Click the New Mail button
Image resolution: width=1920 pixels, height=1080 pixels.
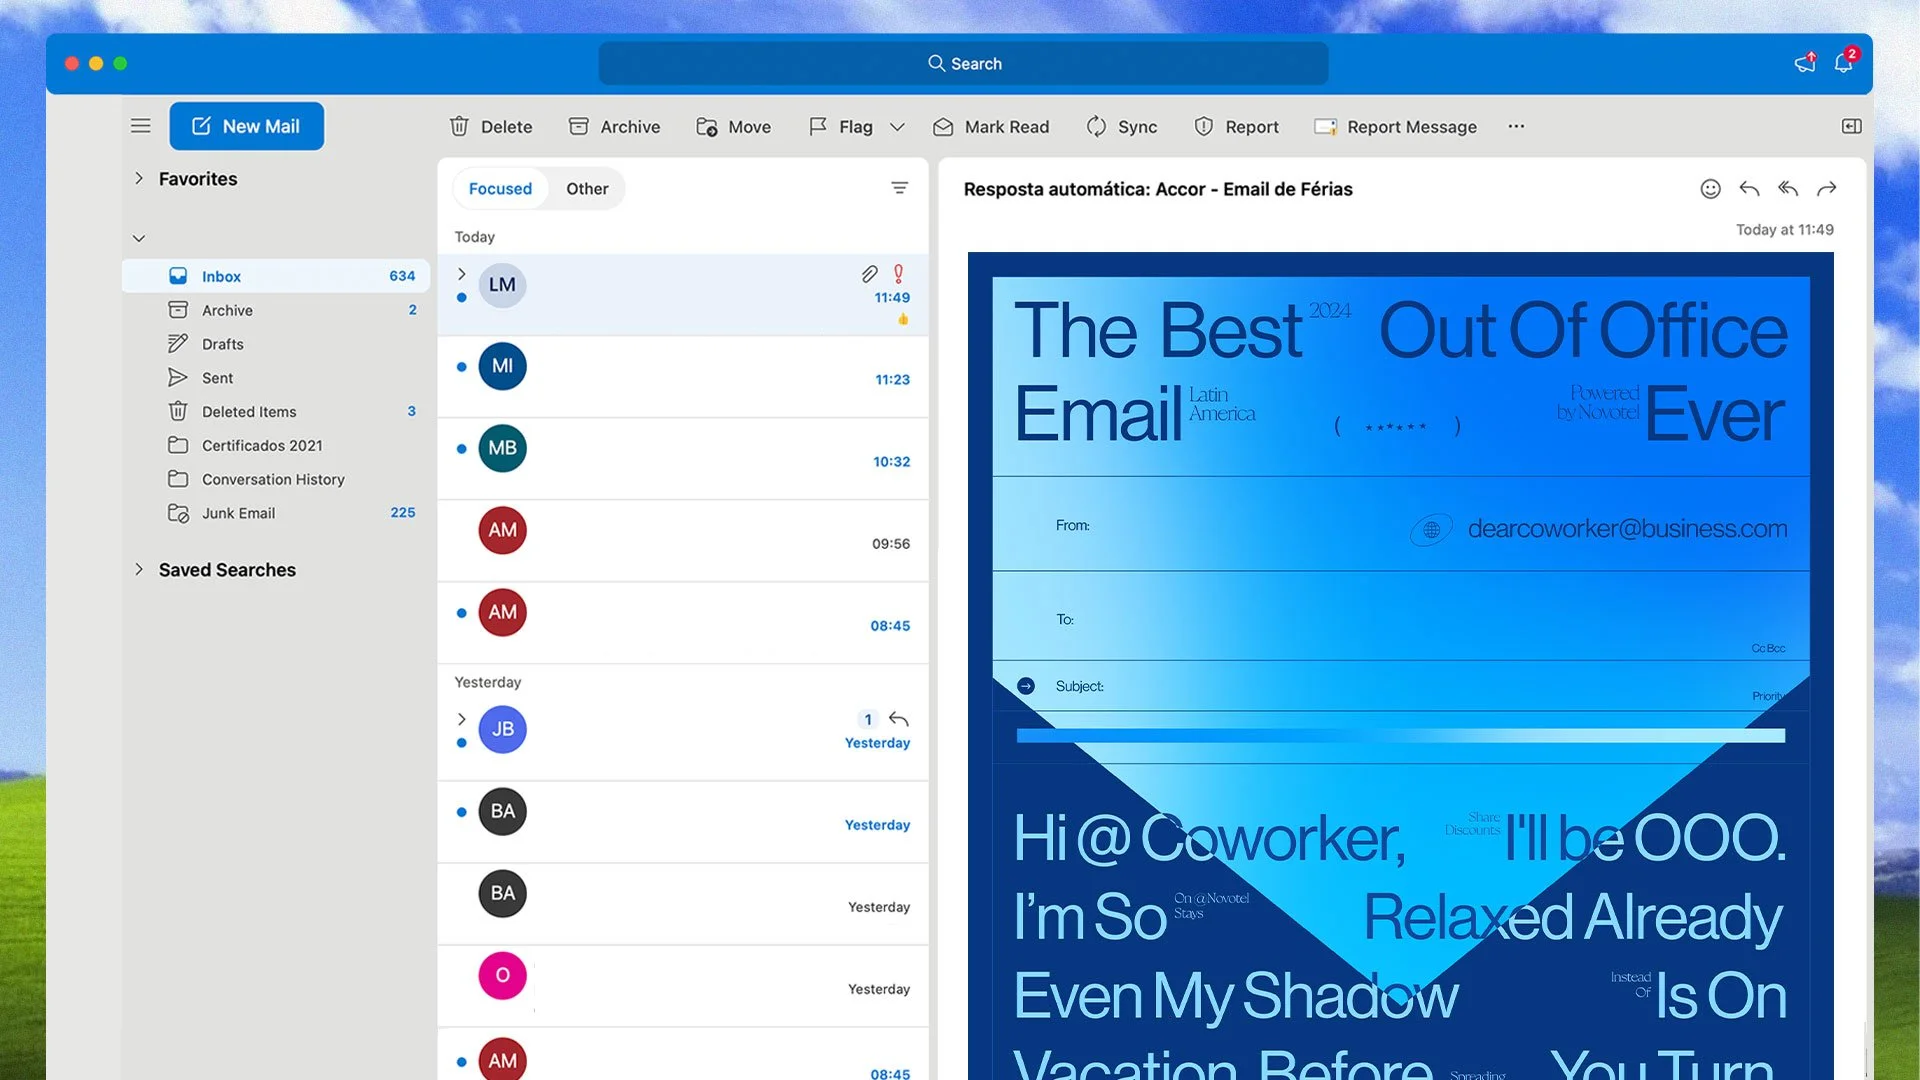pyautogui.click(x=246, y=126)
